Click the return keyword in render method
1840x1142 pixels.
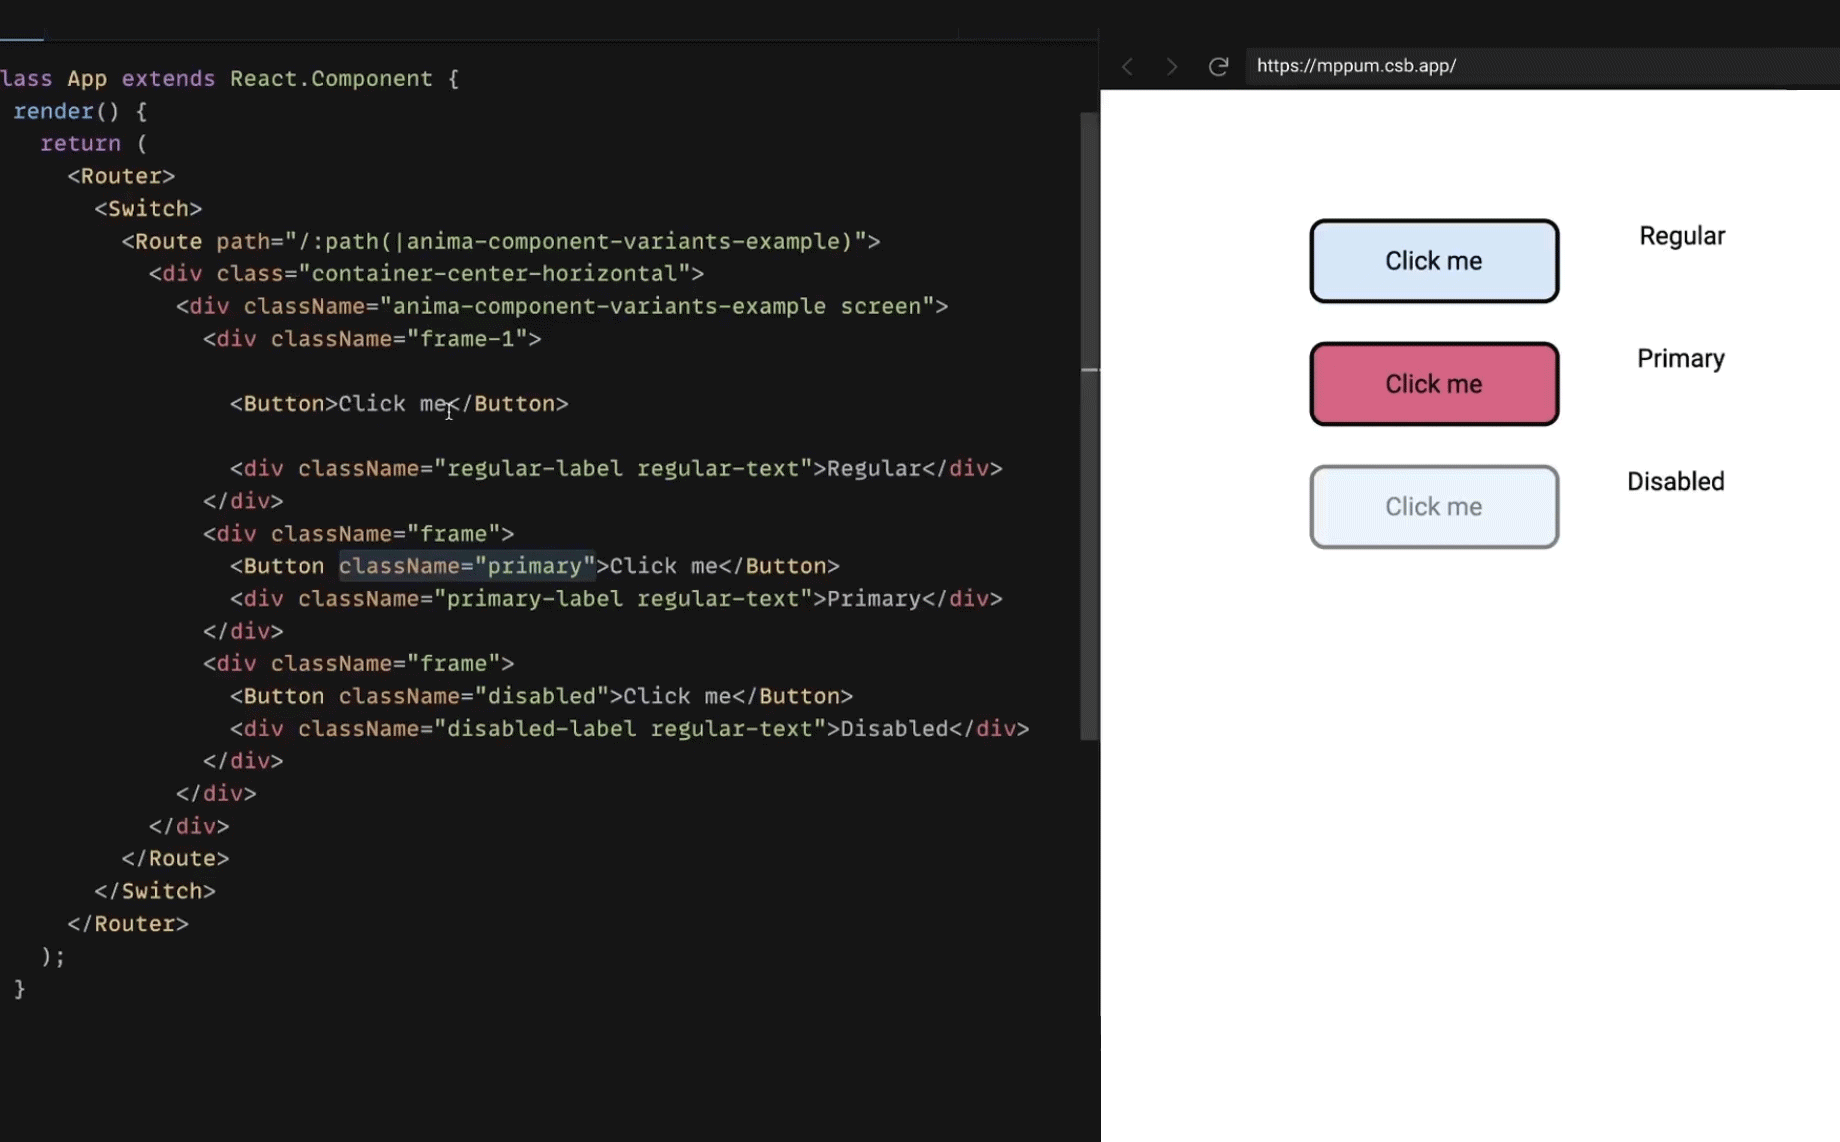[x=80, y=144]
